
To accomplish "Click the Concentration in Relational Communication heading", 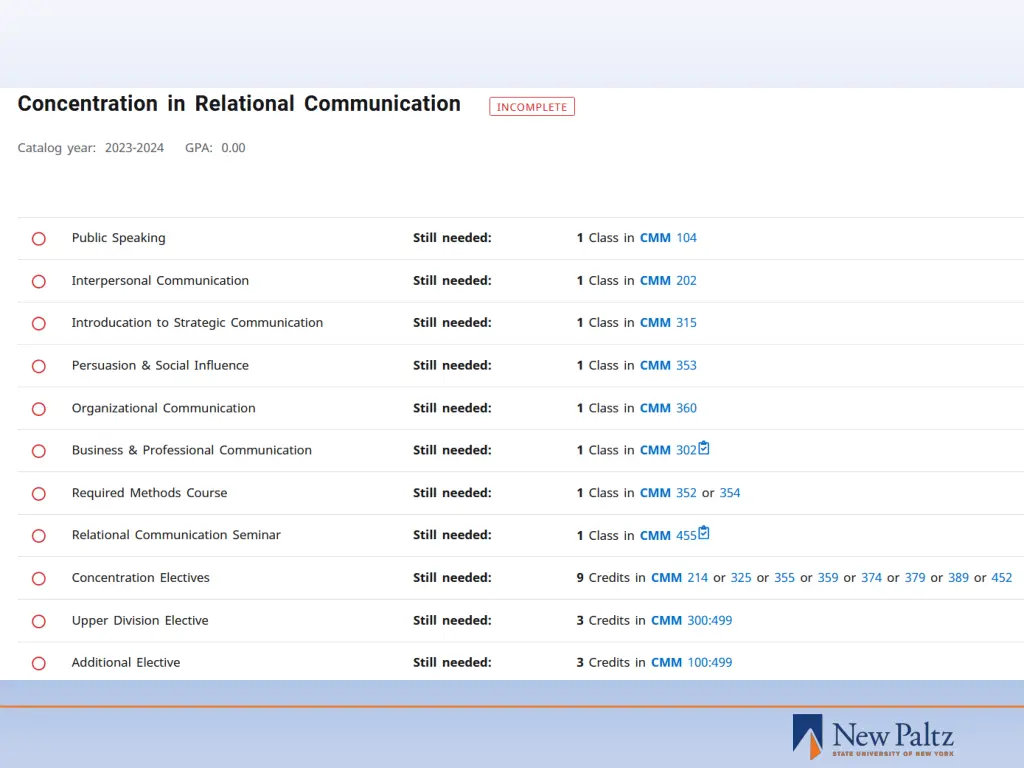I will (x=239, y=104).
